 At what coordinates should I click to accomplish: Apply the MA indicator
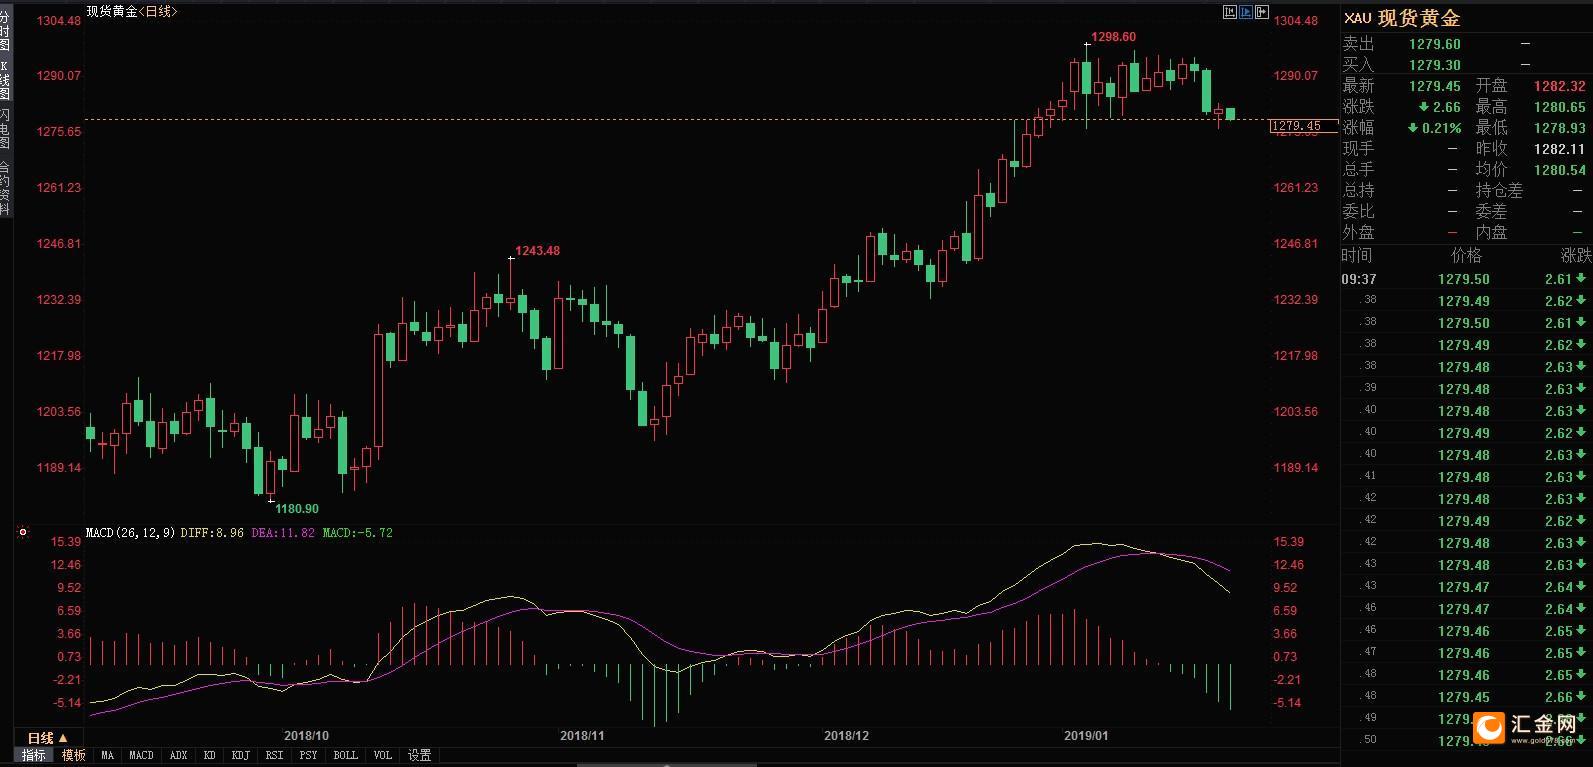[x=107, y=755]
